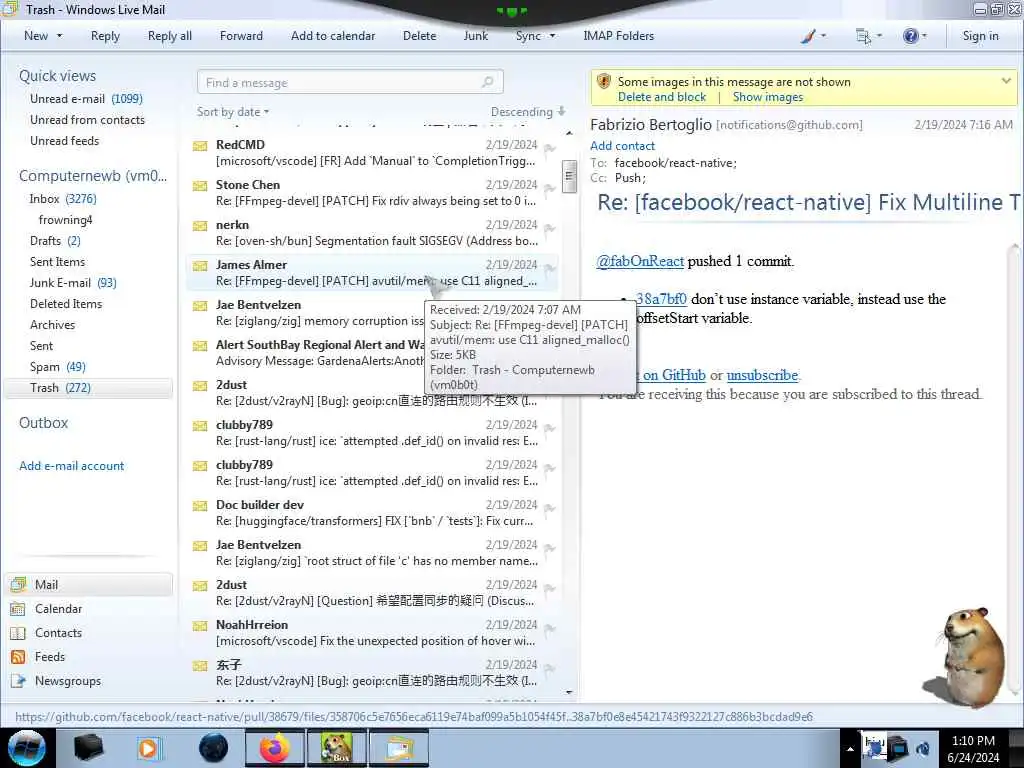
Task: Collapse the Quick views header
Action: 57,76
